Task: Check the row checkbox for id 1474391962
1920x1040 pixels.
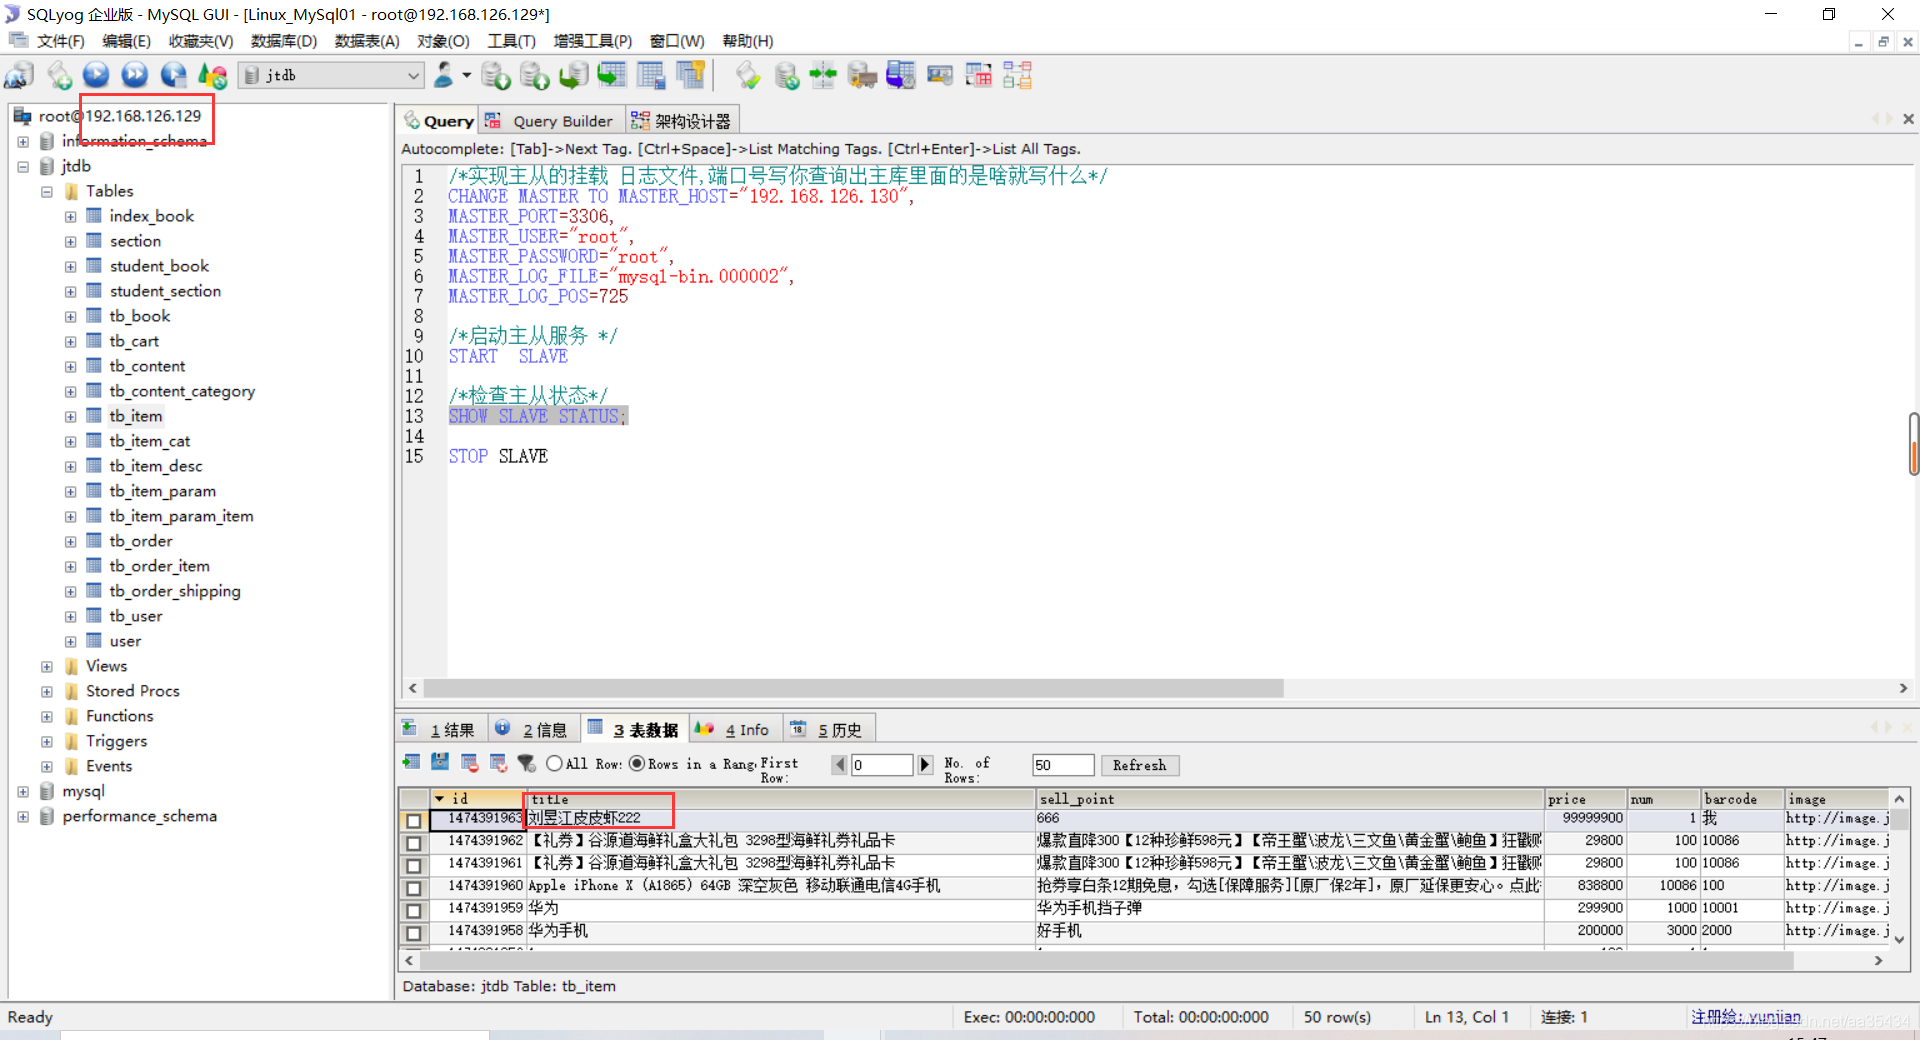Action: coord(413,843)
